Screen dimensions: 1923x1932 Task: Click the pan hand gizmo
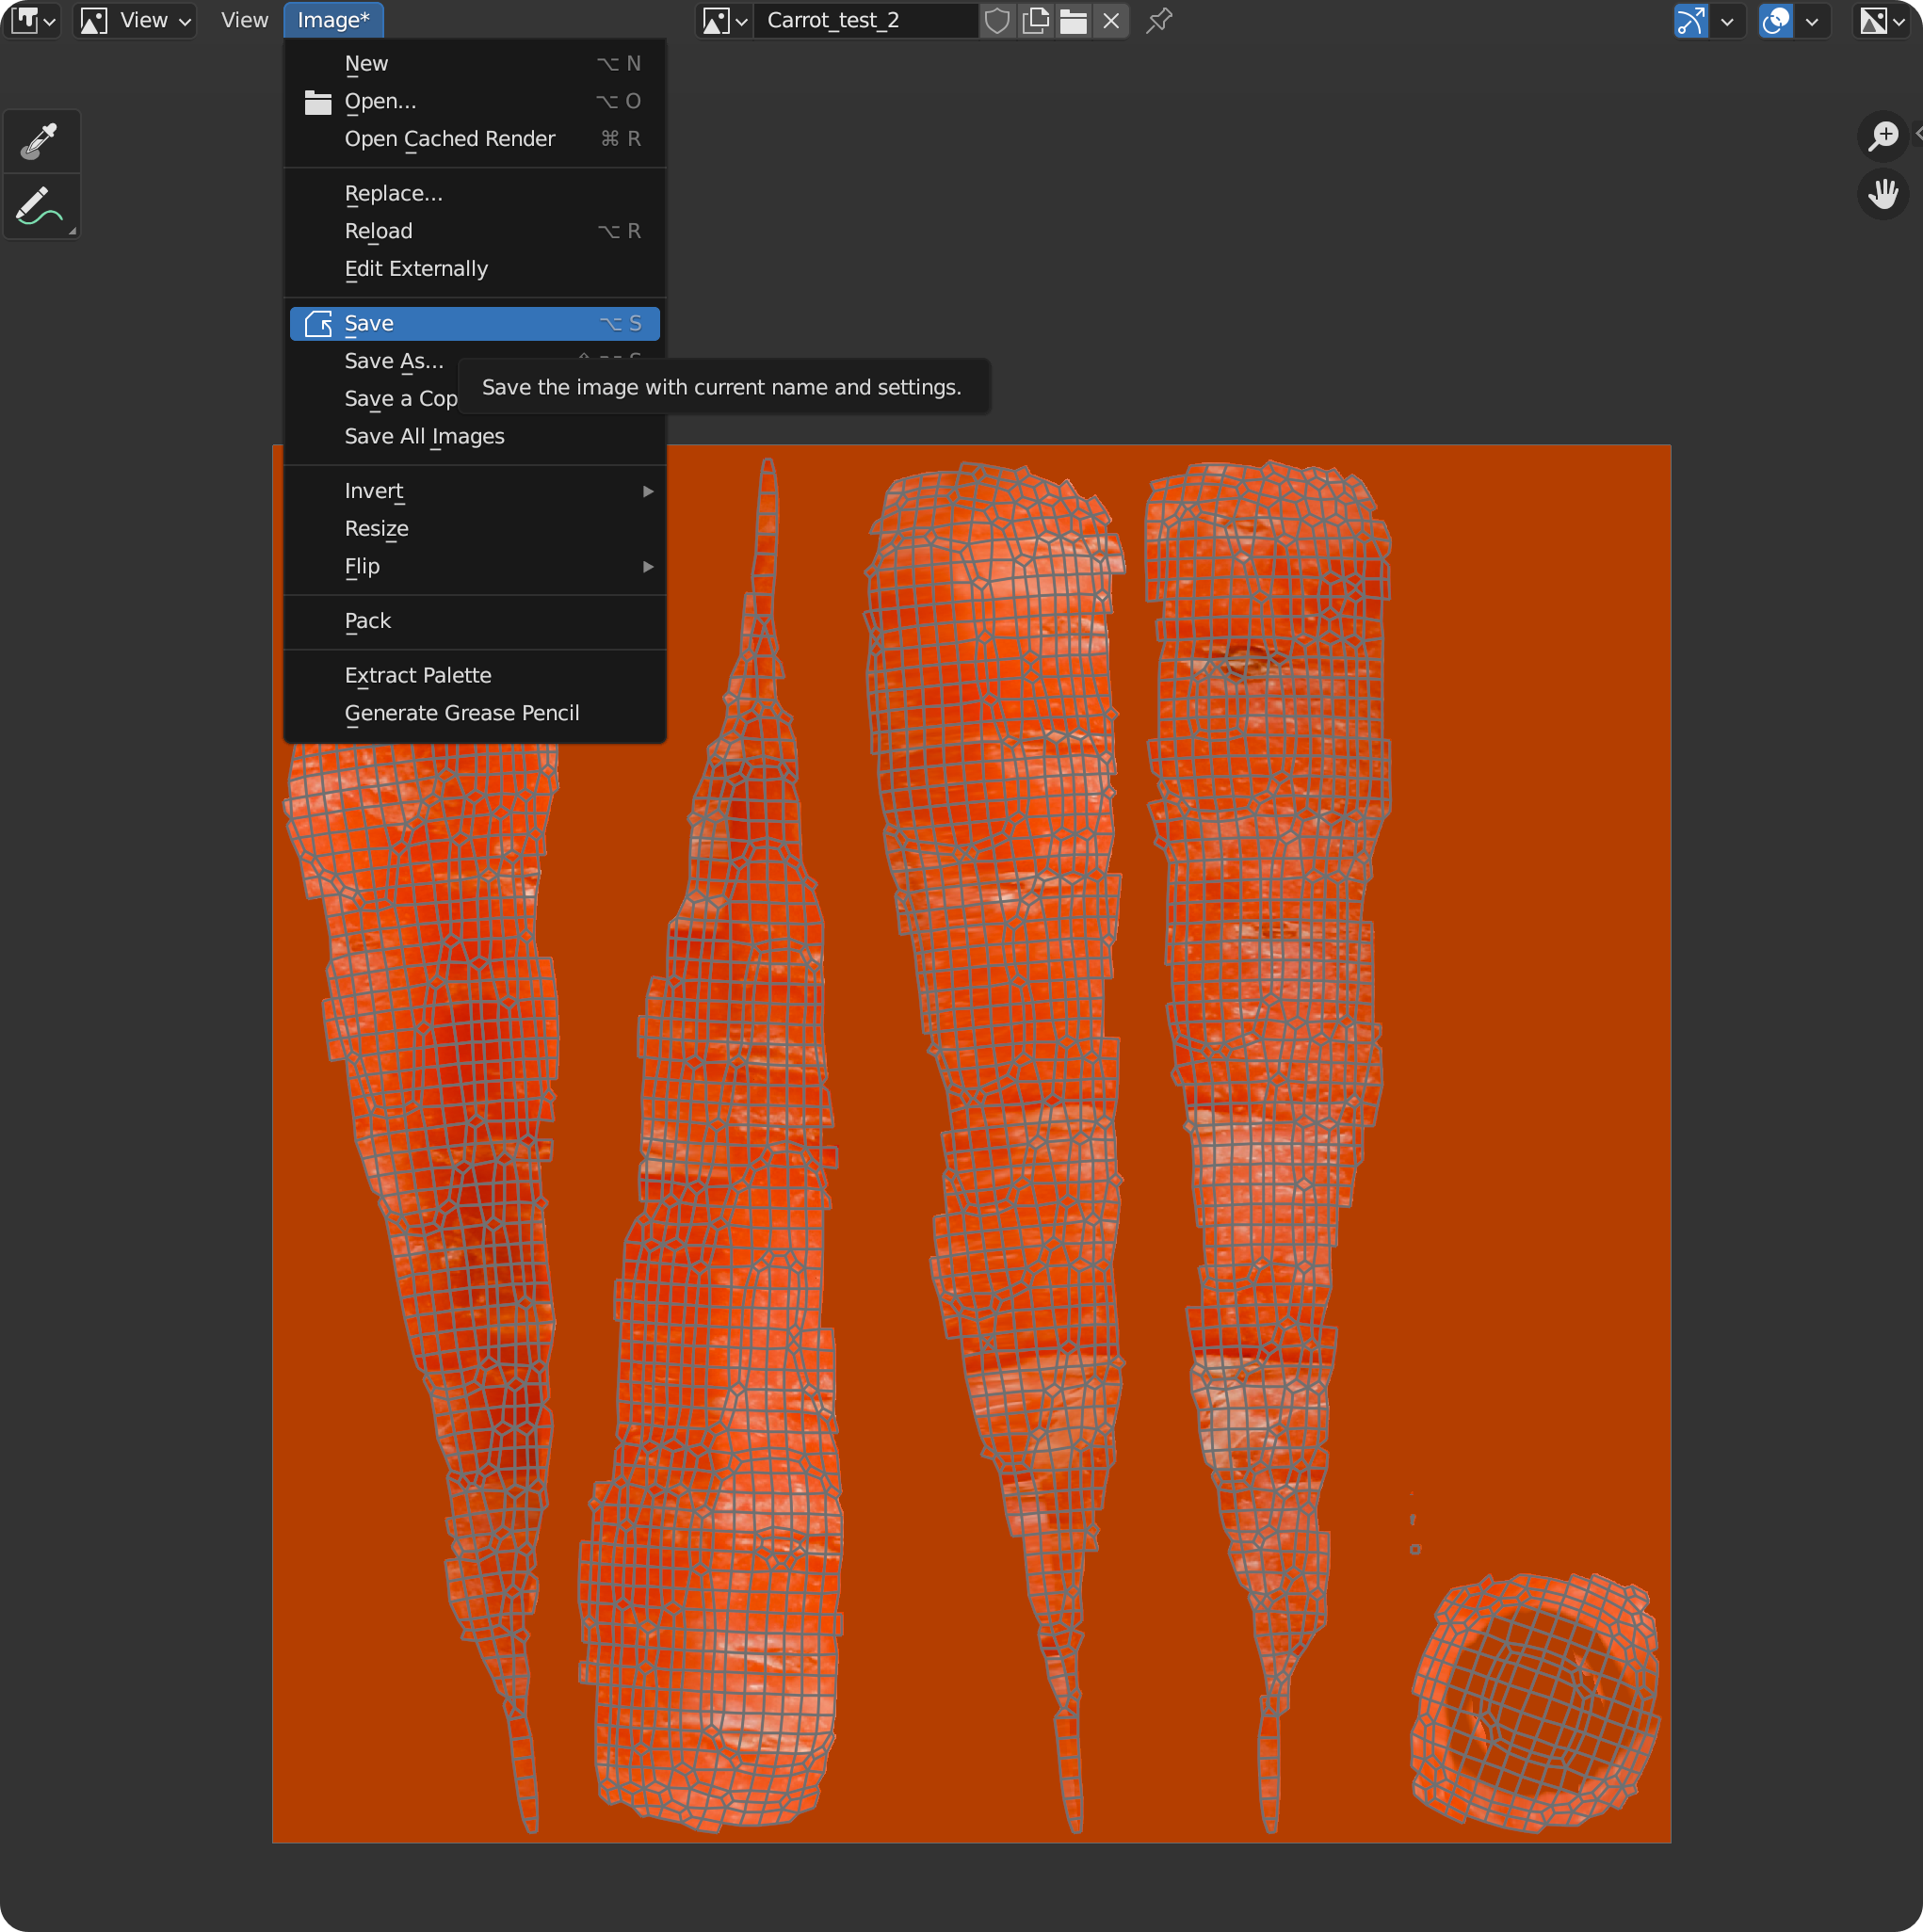[x=1883, y=194]
